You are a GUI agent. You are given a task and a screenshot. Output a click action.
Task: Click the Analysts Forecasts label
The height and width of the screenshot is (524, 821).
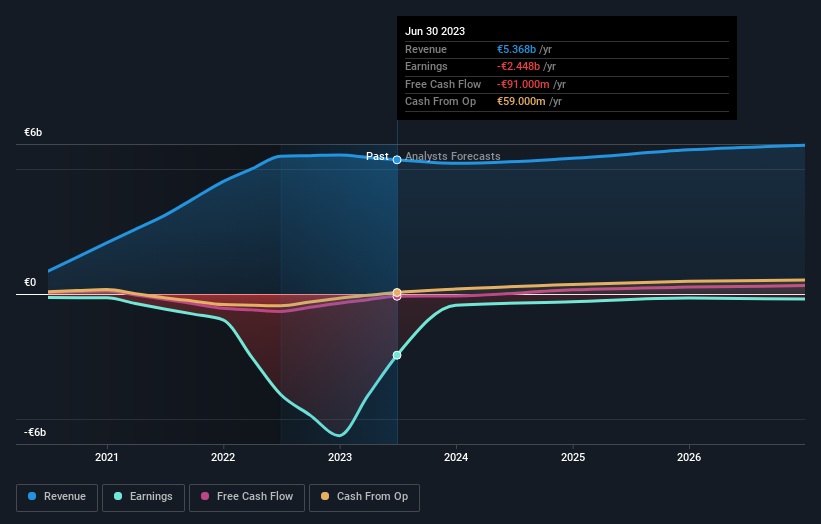(x=452, y=156)
